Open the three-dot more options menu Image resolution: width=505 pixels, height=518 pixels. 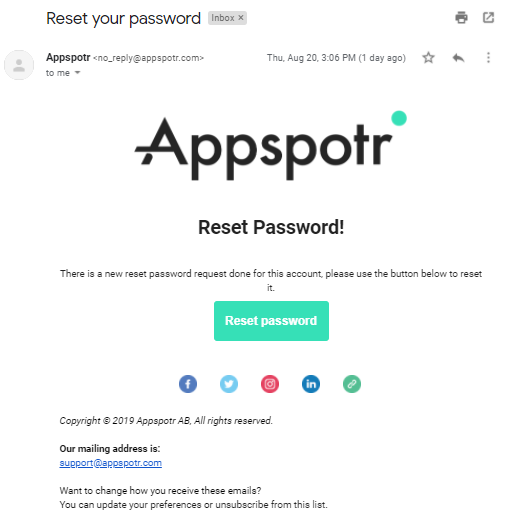(x=488, y=58)
